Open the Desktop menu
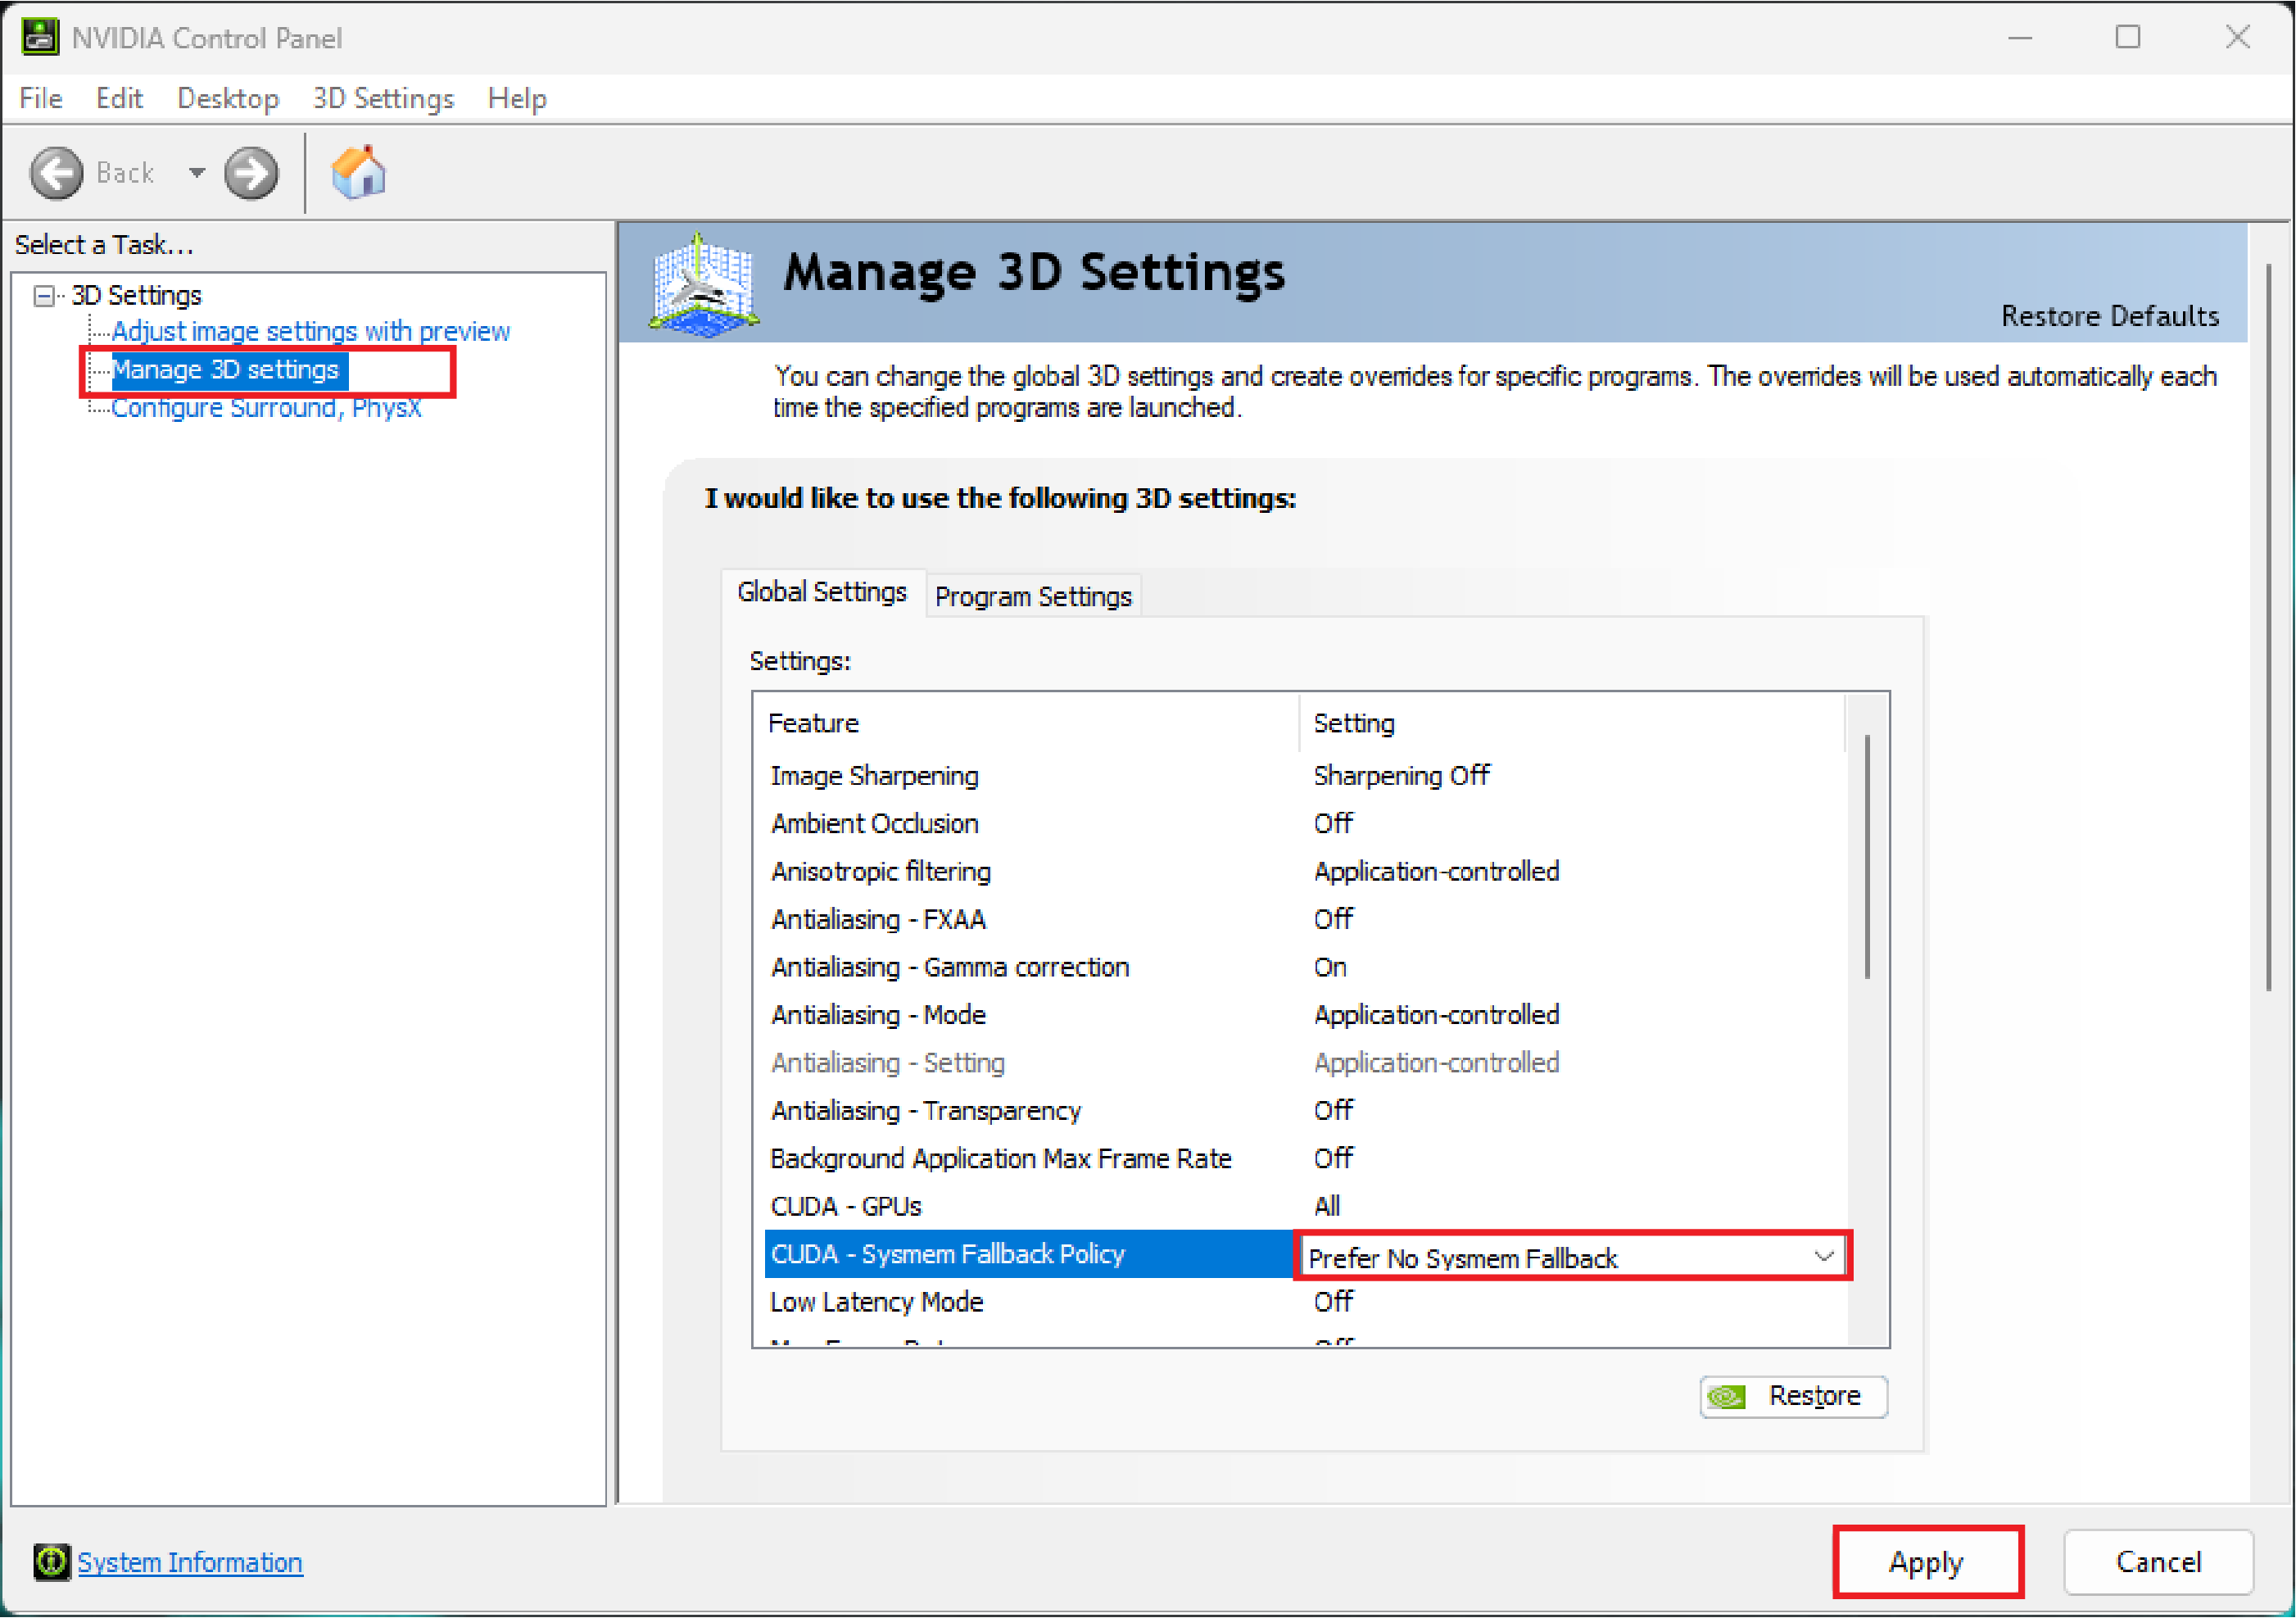Image resolution: width=2296 pixels, height=1618 pixels. (x=228, y=98)
